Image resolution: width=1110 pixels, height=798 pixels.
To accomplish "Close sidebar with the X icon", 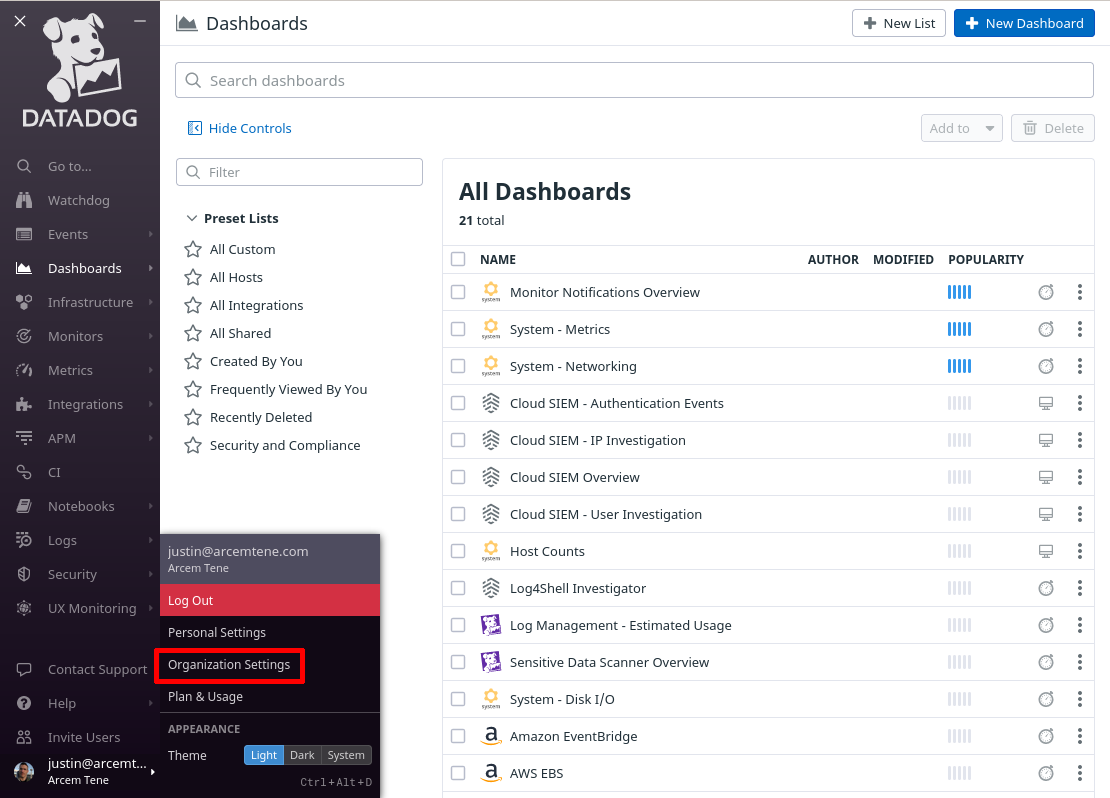I will click(x=20, y=21).
